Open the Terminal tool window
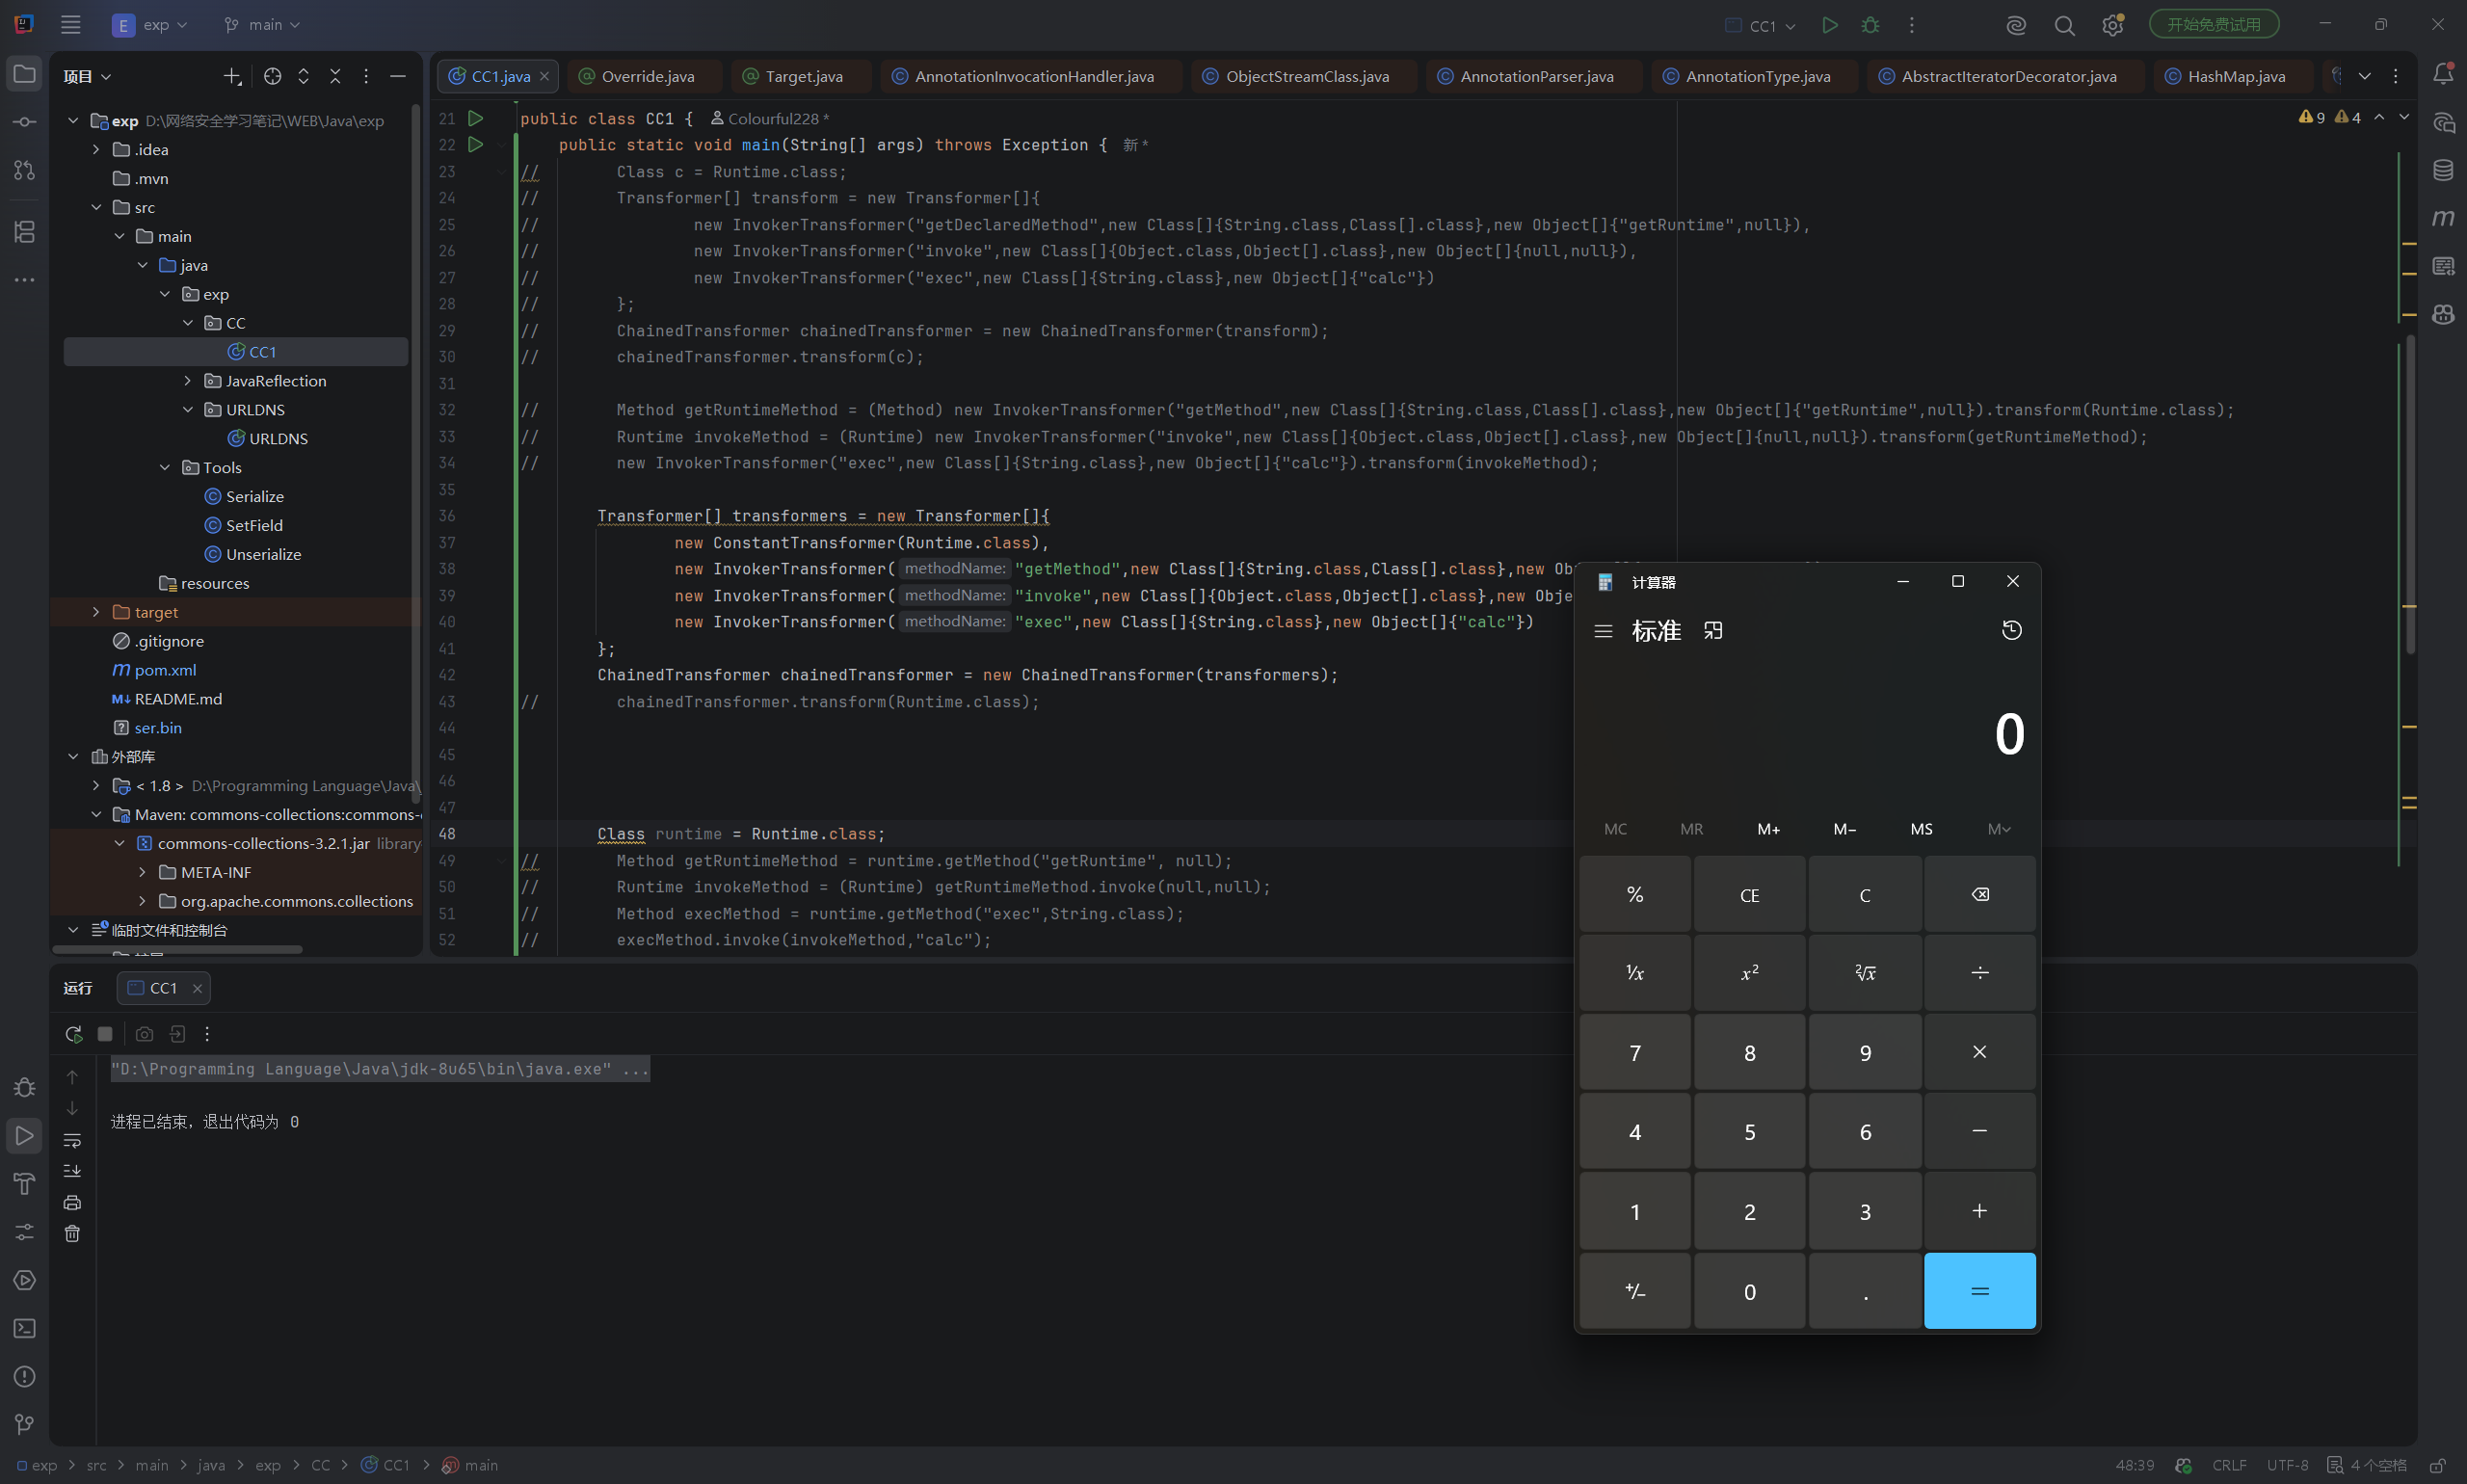The height and width of the screenshot is (1484, 2467). tap(25, 1329)
